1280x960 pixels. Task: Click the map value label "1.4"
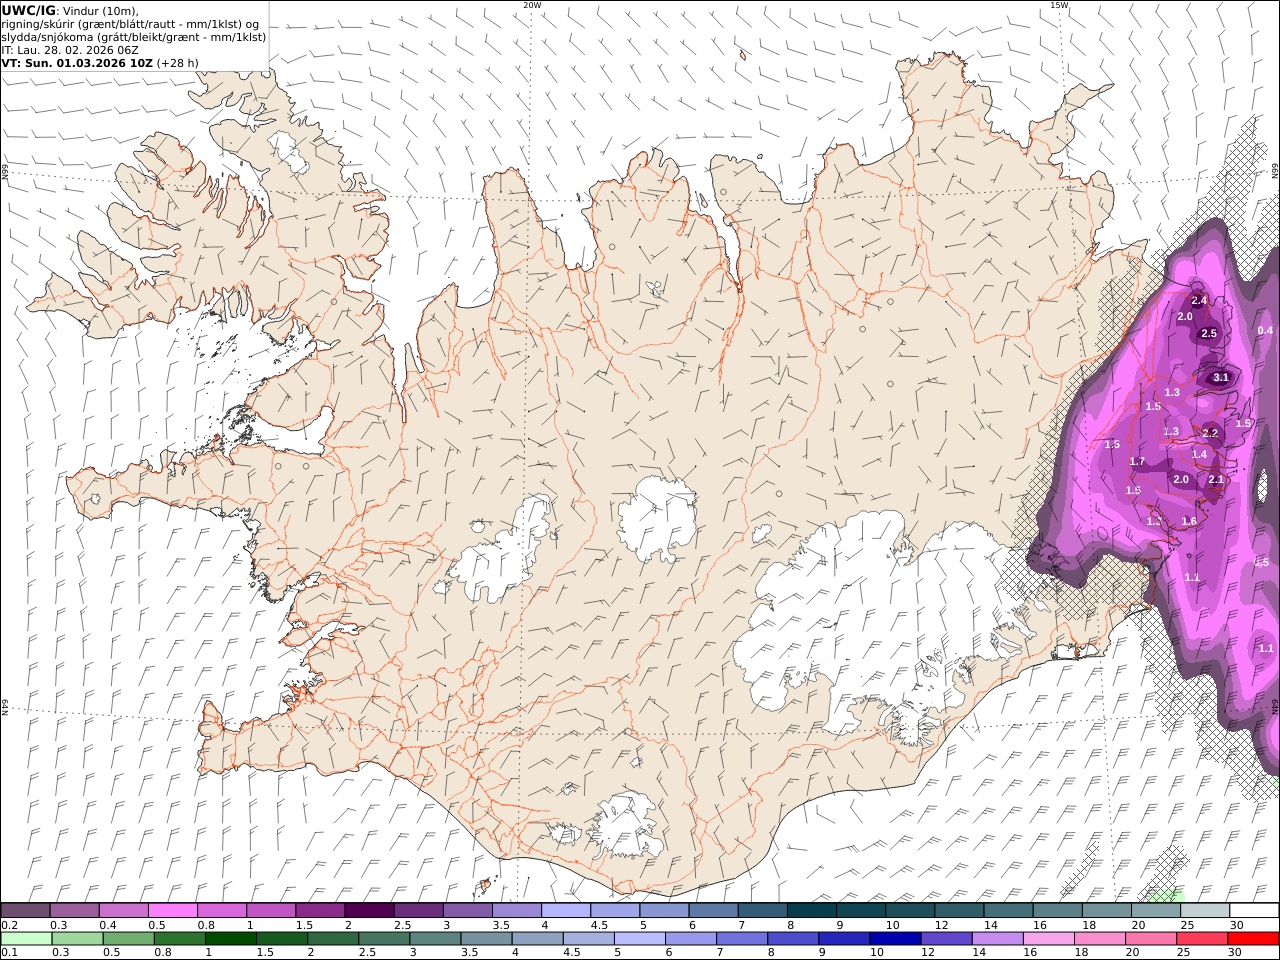(x=1200, y=455)
